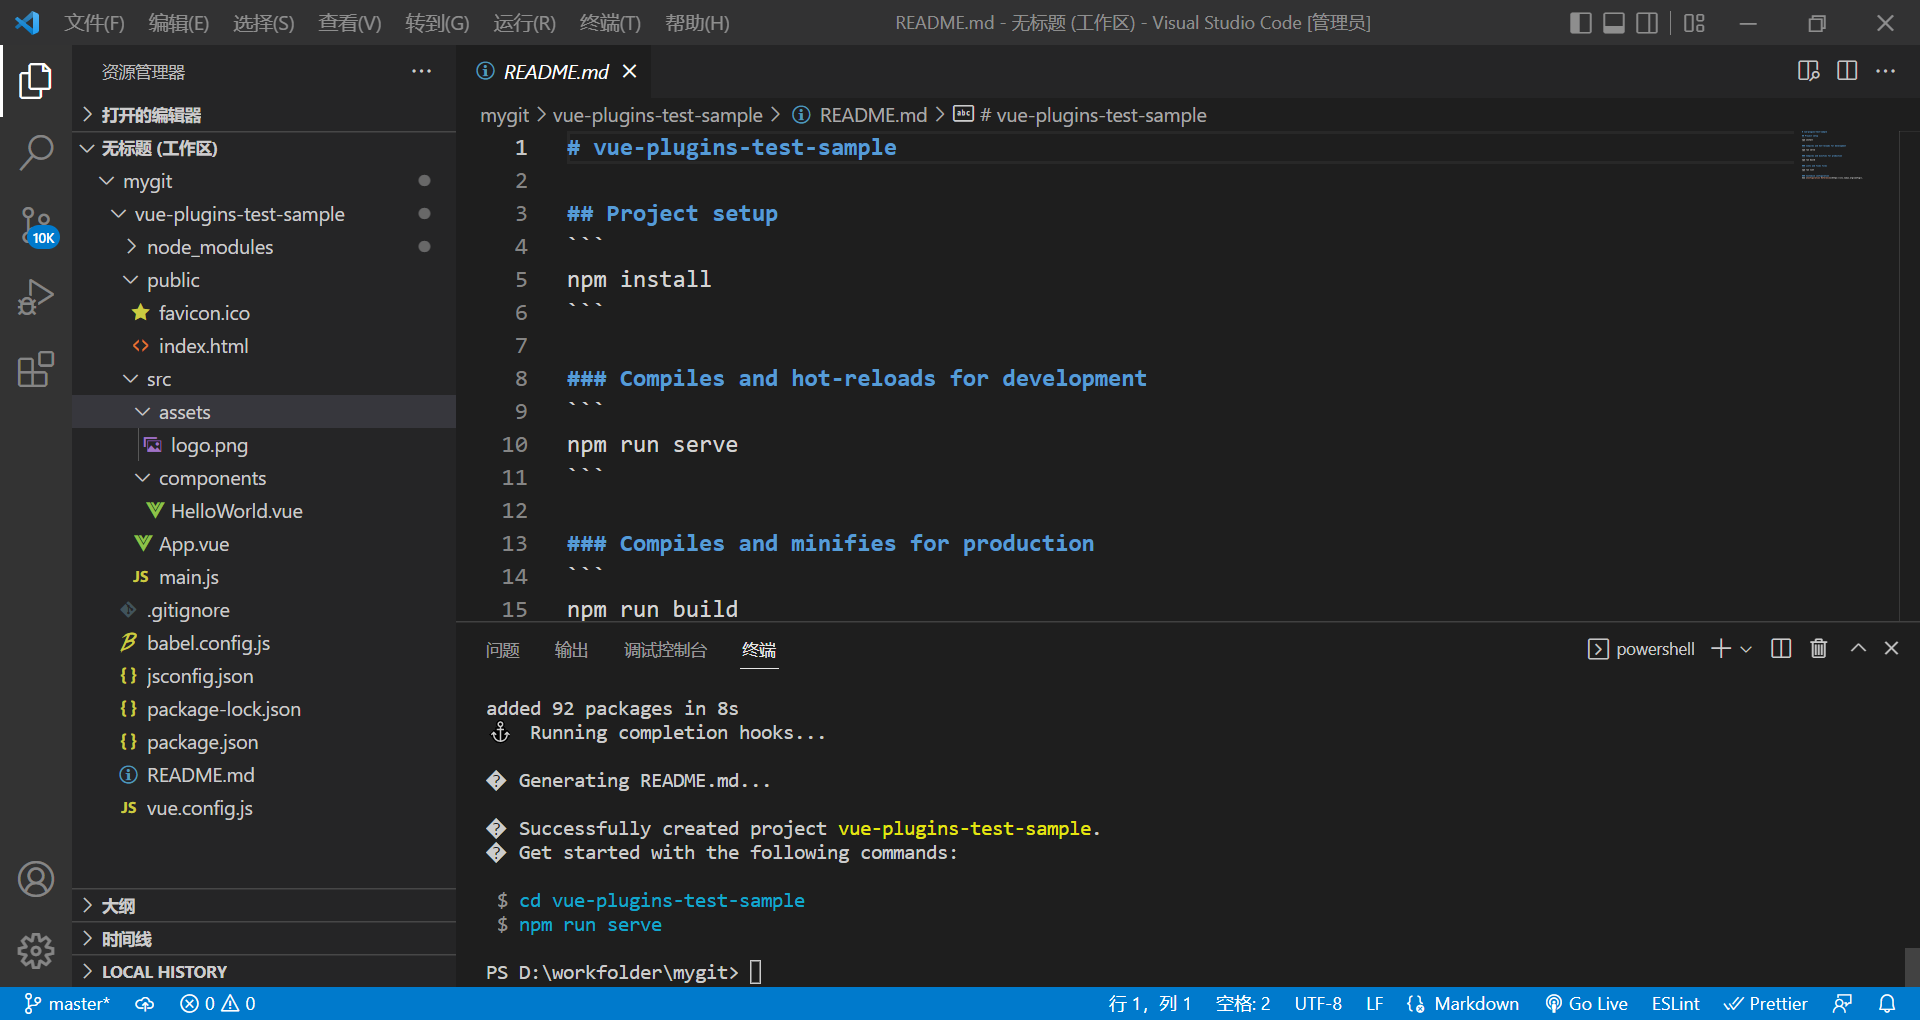Click the Prettier status bar item

[1766, 1003]
